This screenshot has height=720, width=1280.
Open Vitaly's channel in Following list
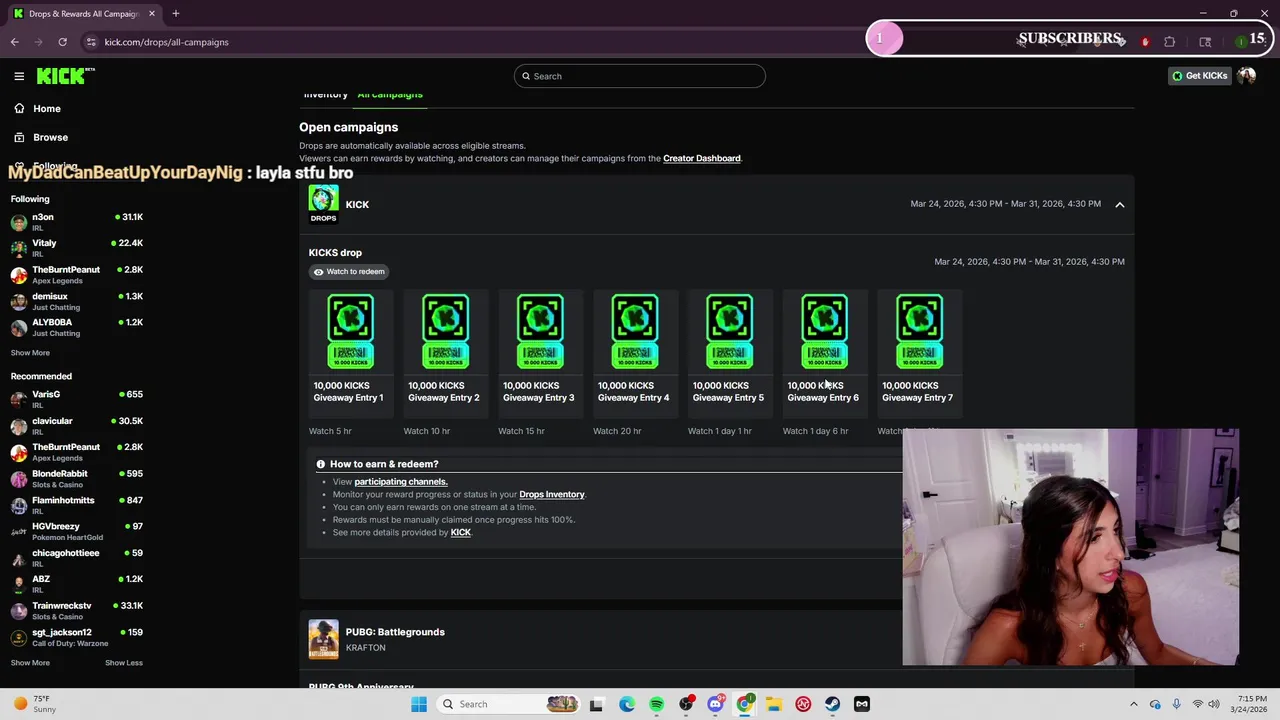77,247
